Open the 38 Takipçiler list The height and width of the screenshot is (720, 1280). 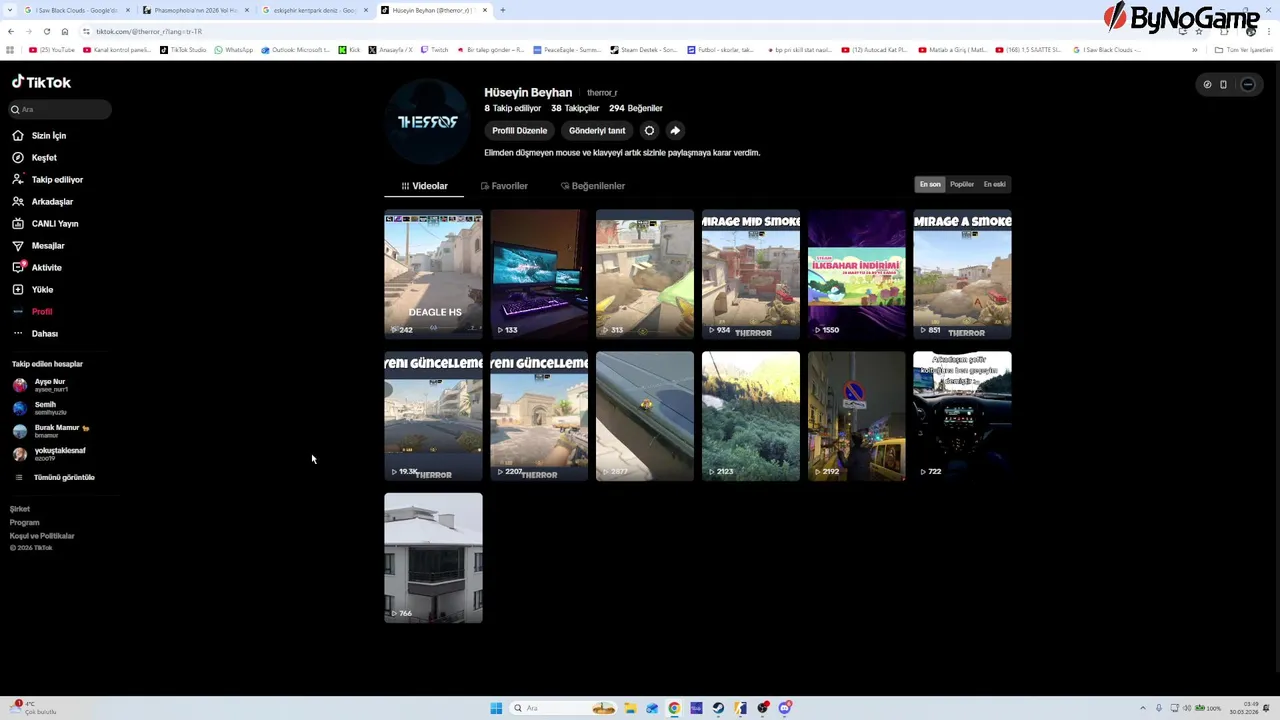575,108
